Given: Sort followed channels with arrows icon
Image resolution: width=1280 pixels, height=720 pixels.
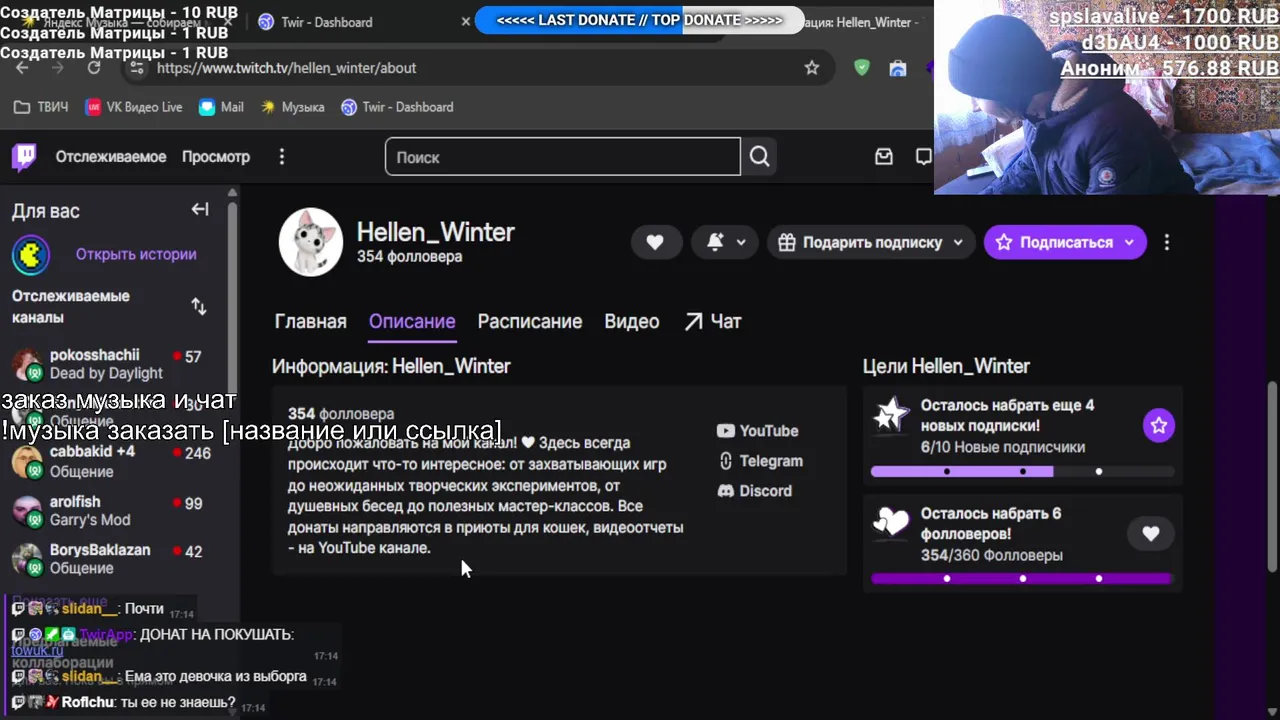Looking at the screenshot, I should 199,306.
